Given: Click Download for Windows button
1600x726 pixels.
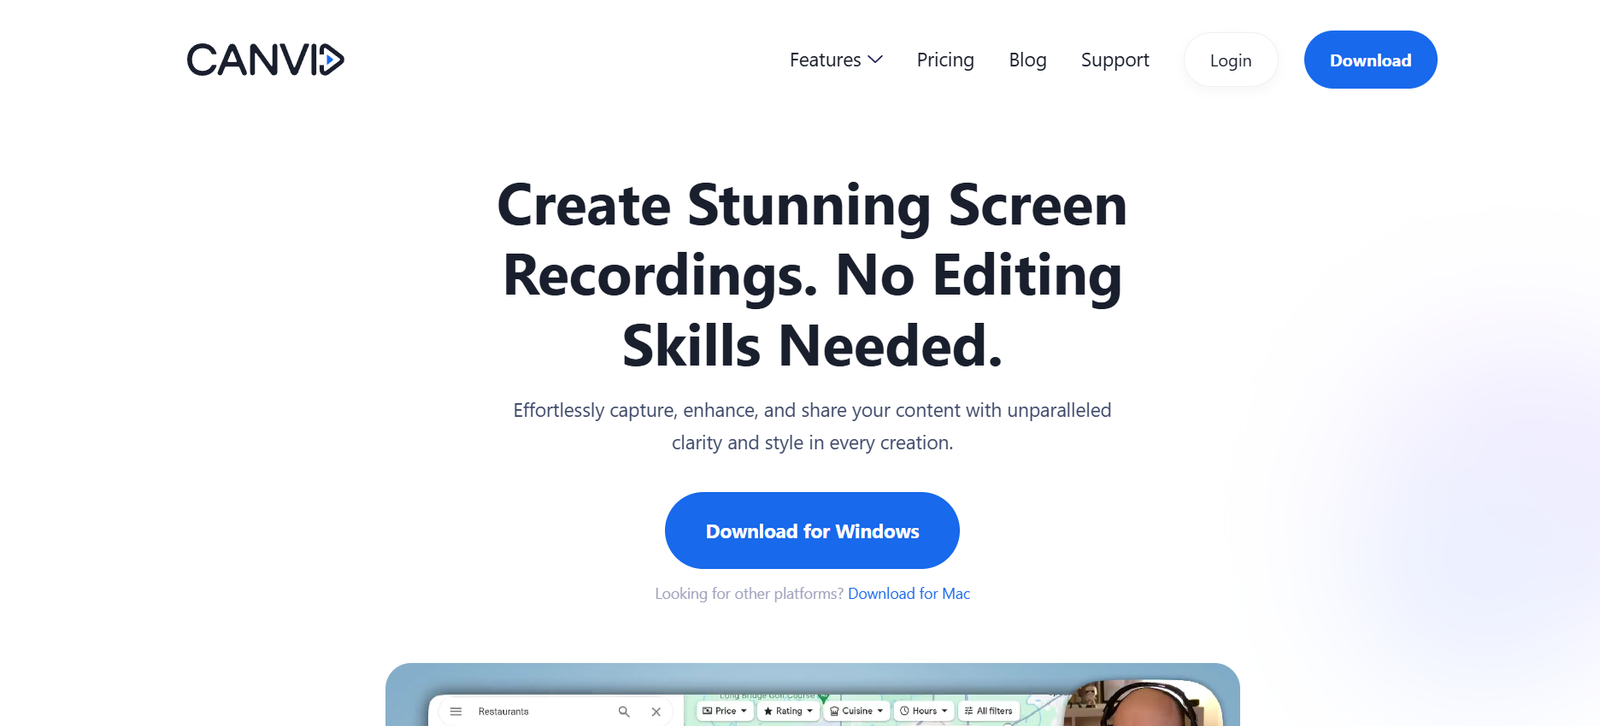Looking at the screenshot, I should [x=812, y=531].
